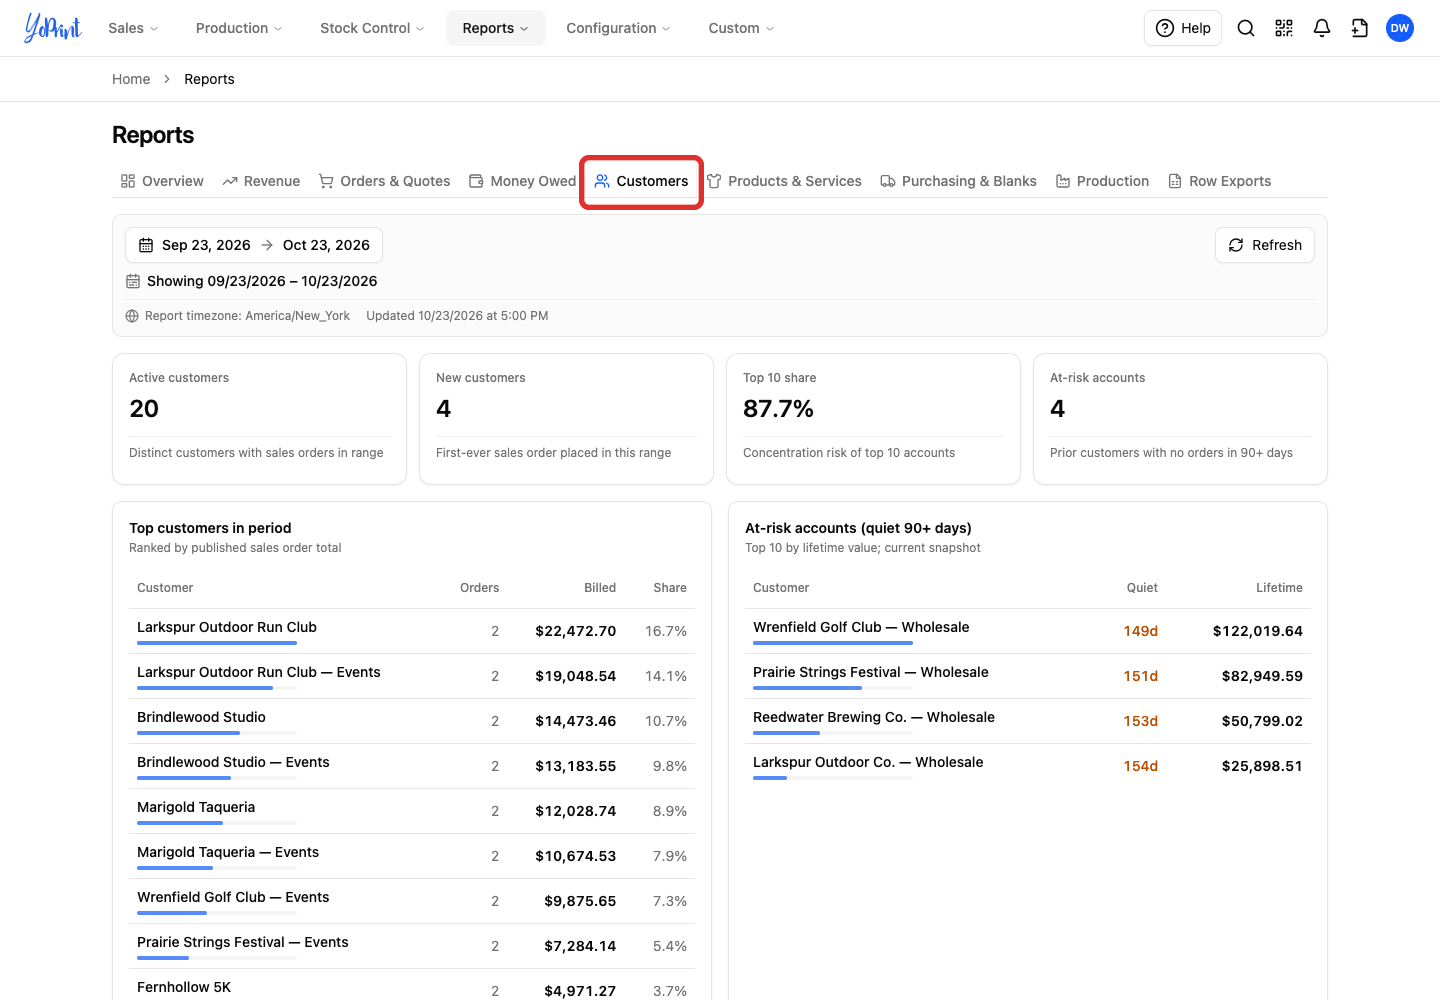Switch to the Row Exports tab
Image resolution: width=1440 pixels, height=1000 pixels.
(1219, 181)
